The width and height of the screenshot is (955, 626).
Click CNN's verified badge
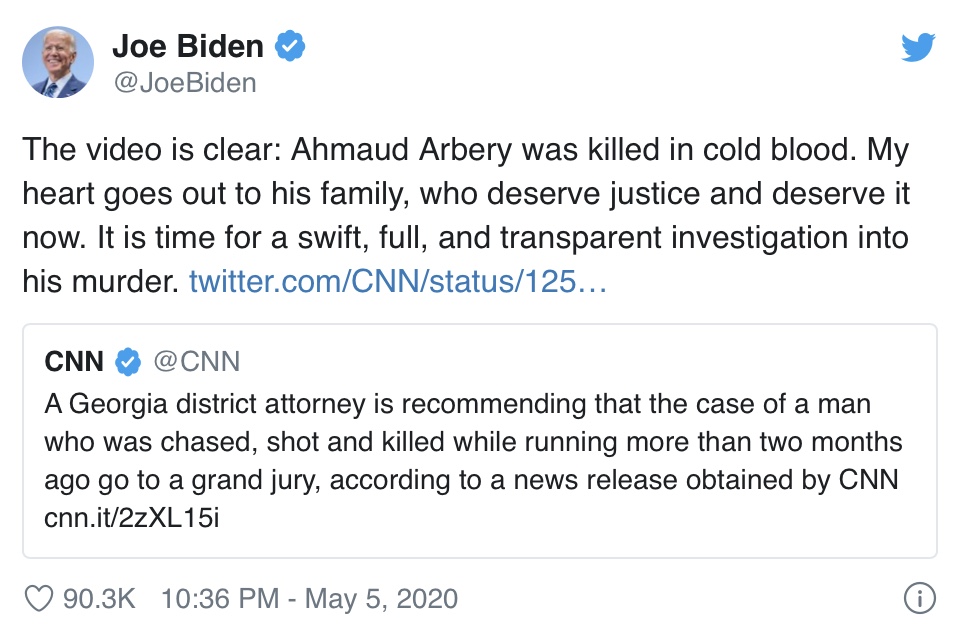pyautogui.click(x=128, y=362)
